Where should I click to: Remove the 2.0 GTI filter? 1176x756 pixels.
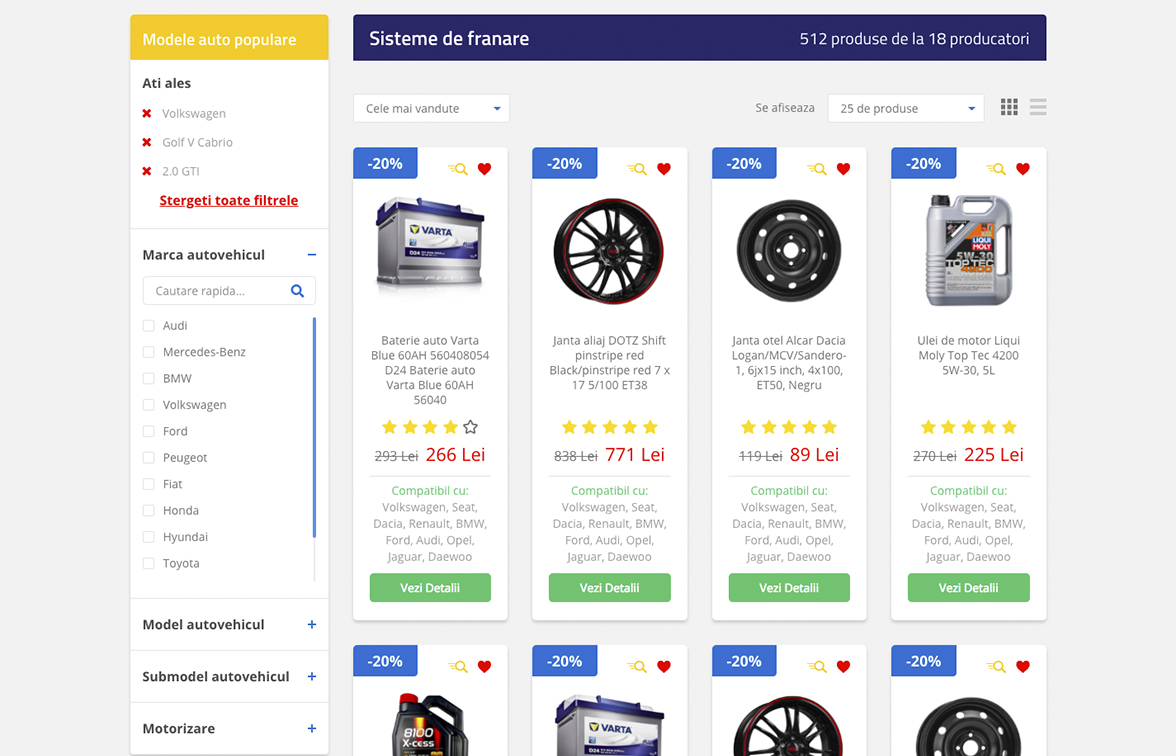point(147,172)
